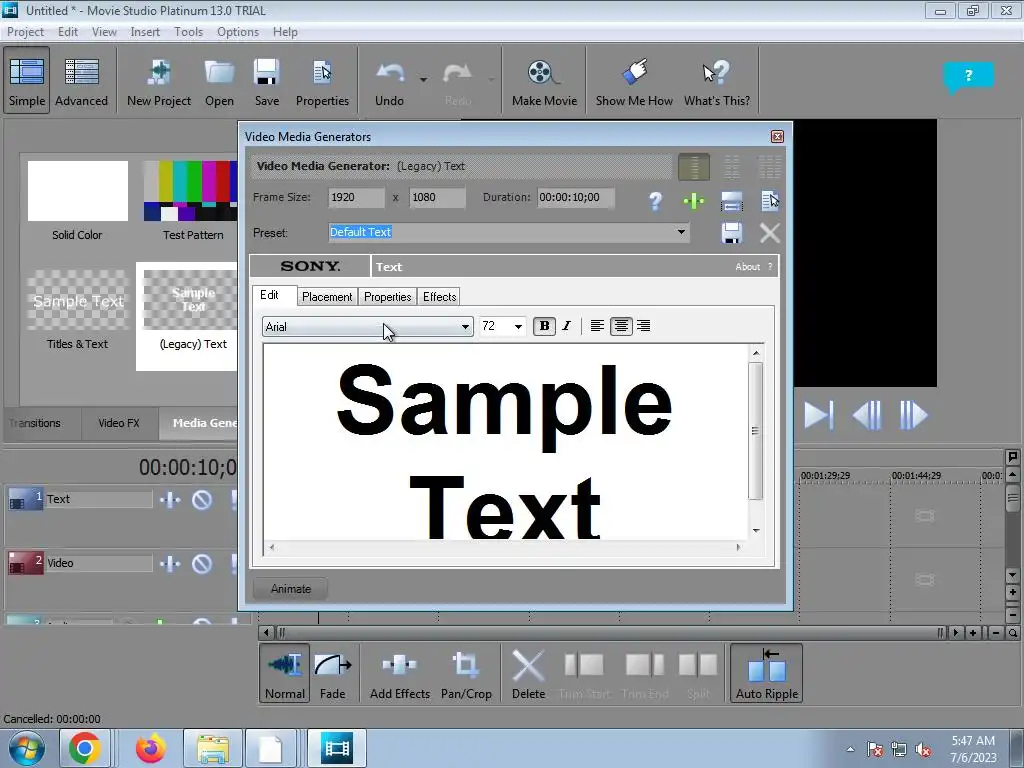Open the Edit menu
Viewport: 1024px width, 768px height.
tap(67, 31)
